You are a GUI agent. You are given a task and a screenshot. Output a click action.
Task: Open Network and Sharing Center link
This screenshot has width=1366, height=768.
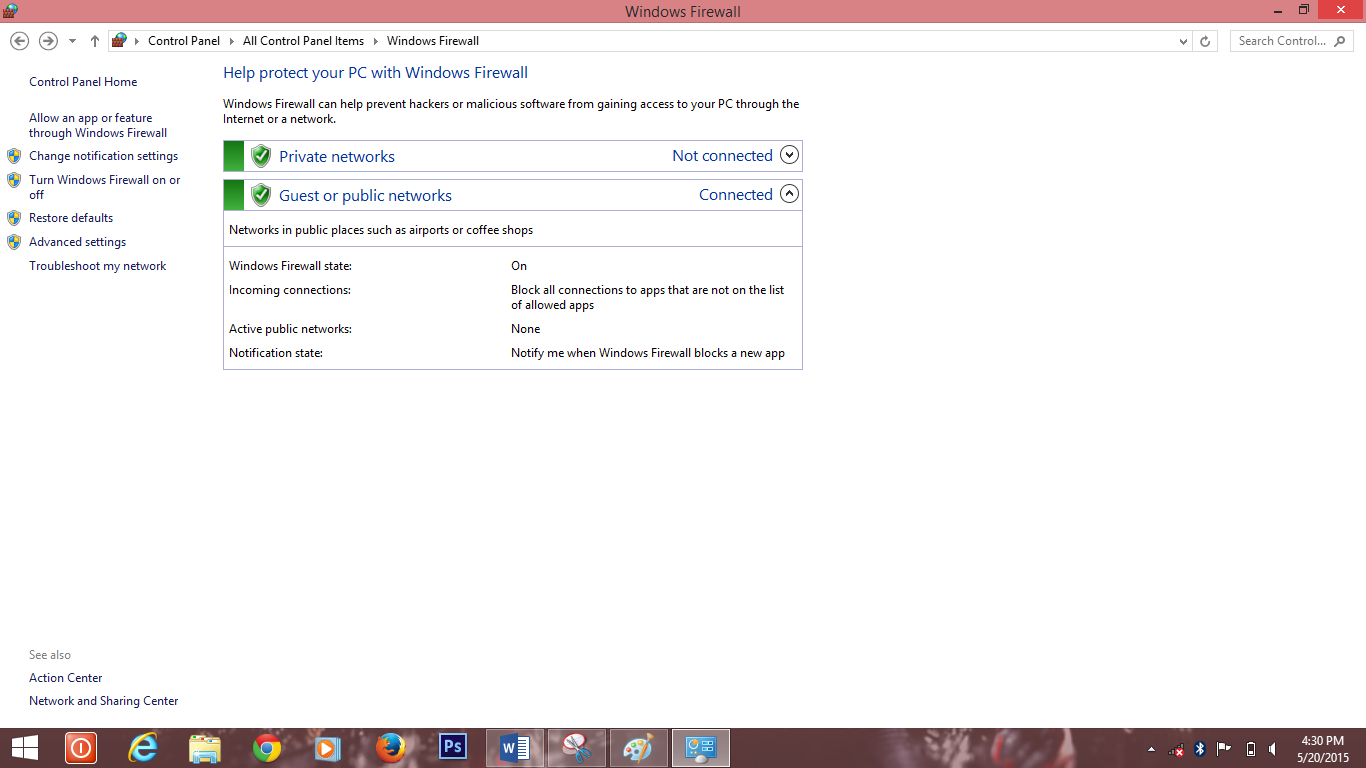(x=104, y=701)
